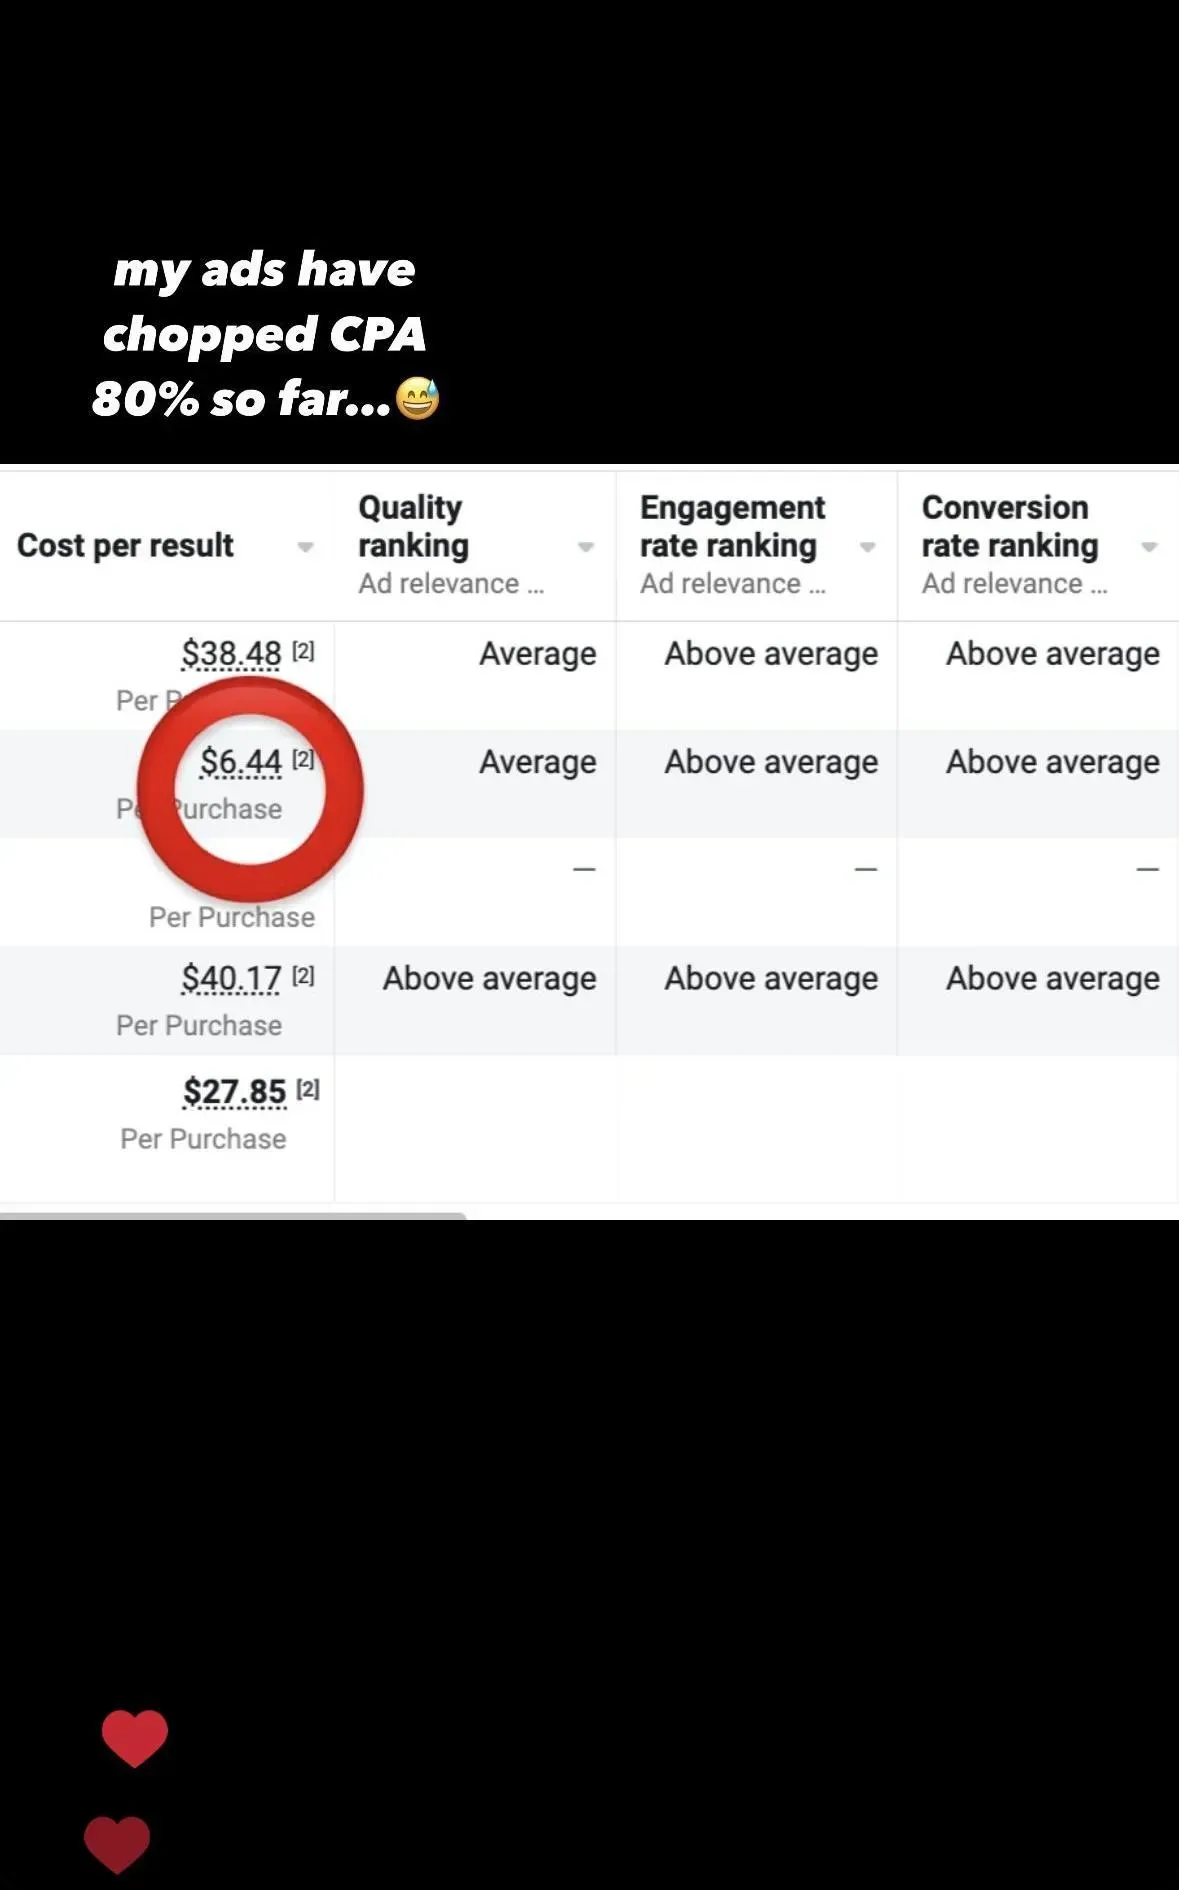The image size is (1179, 1890).
Task: Click footnote [2] beside $38.48
Action: pos(303,651)
